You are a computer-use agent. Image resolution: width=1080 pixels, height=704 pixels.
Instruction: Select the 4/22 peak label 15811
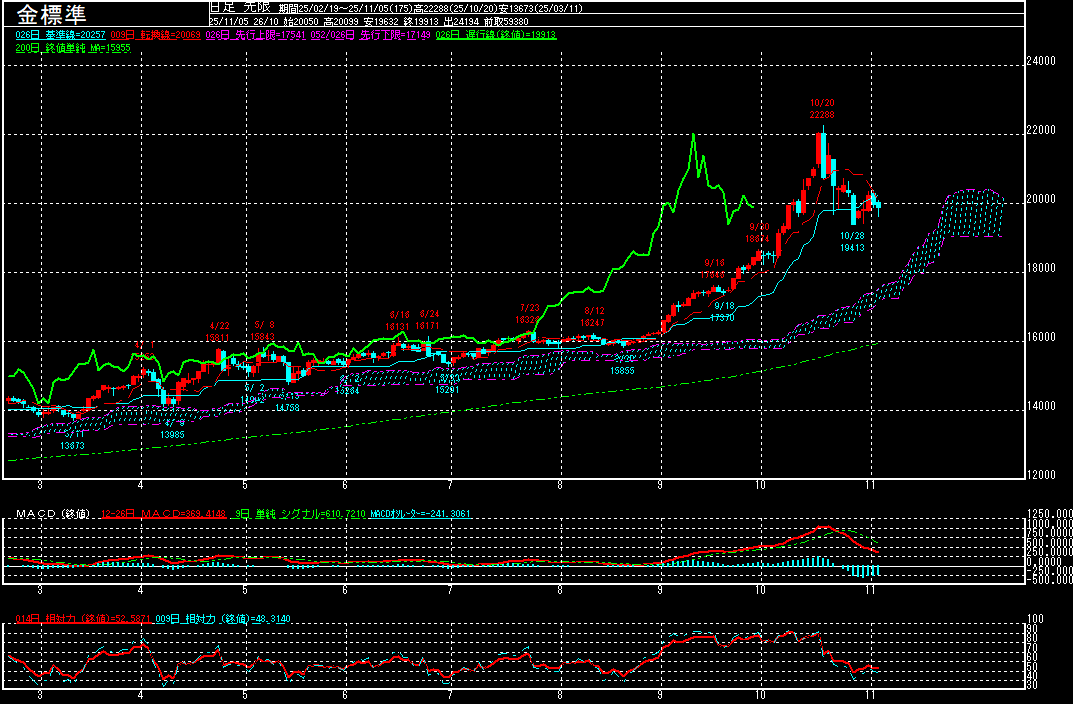(x=219, y=338)
